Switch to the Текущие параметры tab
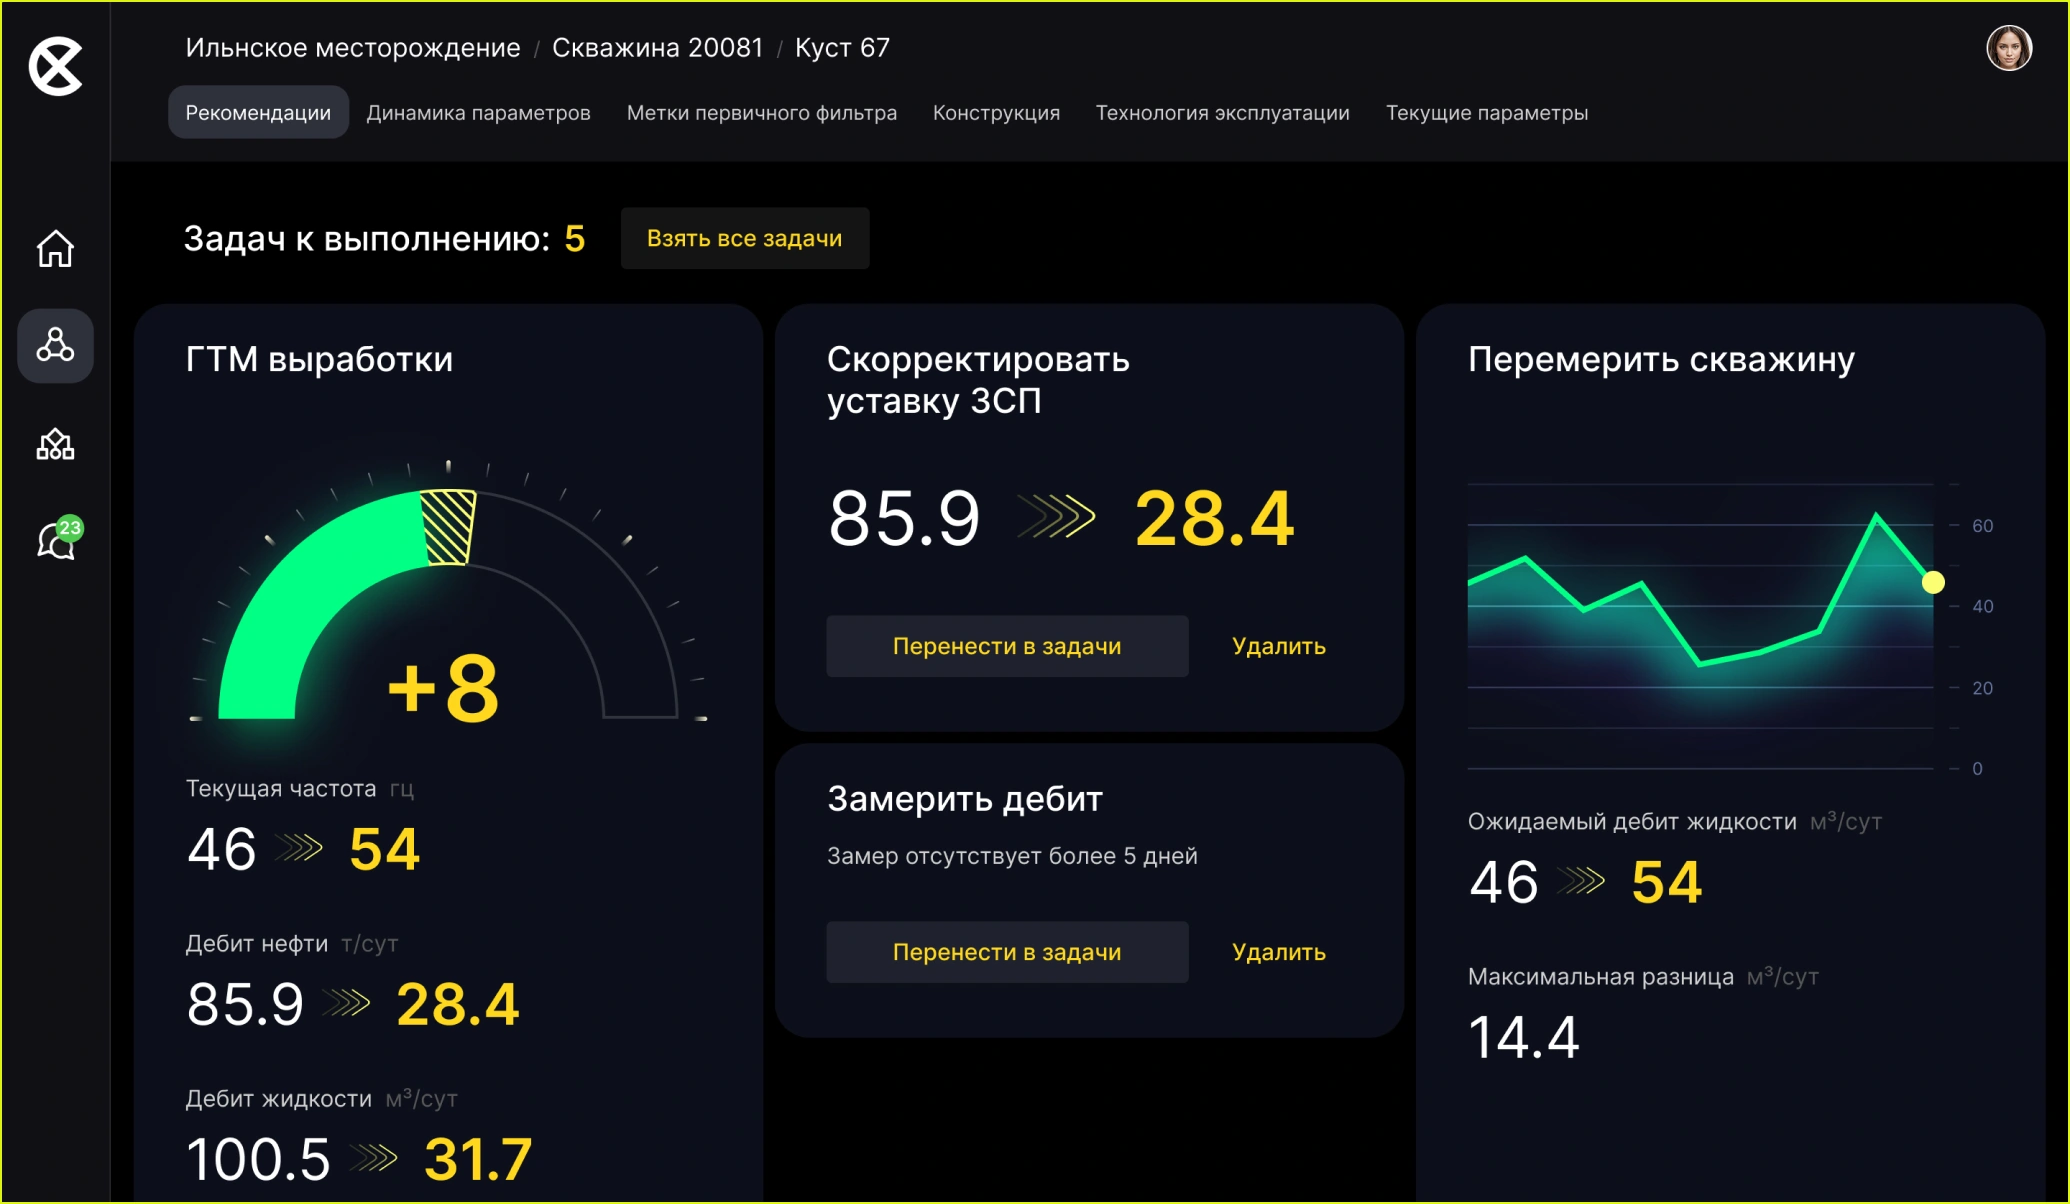The width and height of the screenshot is (2070, 1204). point(1487,112)
